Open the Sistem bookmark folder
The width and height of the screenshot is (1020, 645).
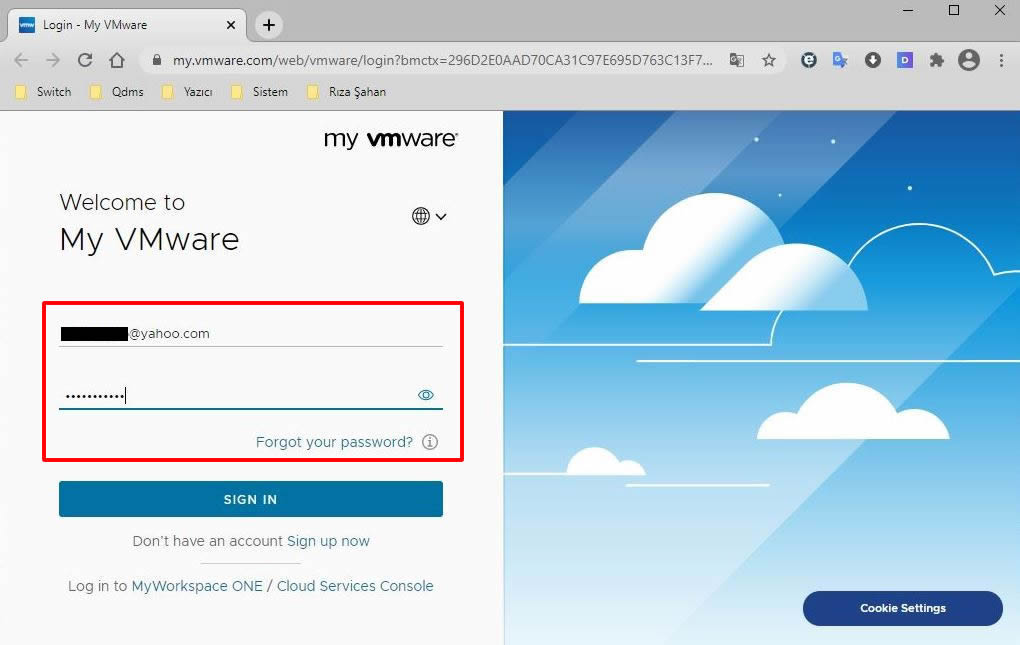coord(260,92)
